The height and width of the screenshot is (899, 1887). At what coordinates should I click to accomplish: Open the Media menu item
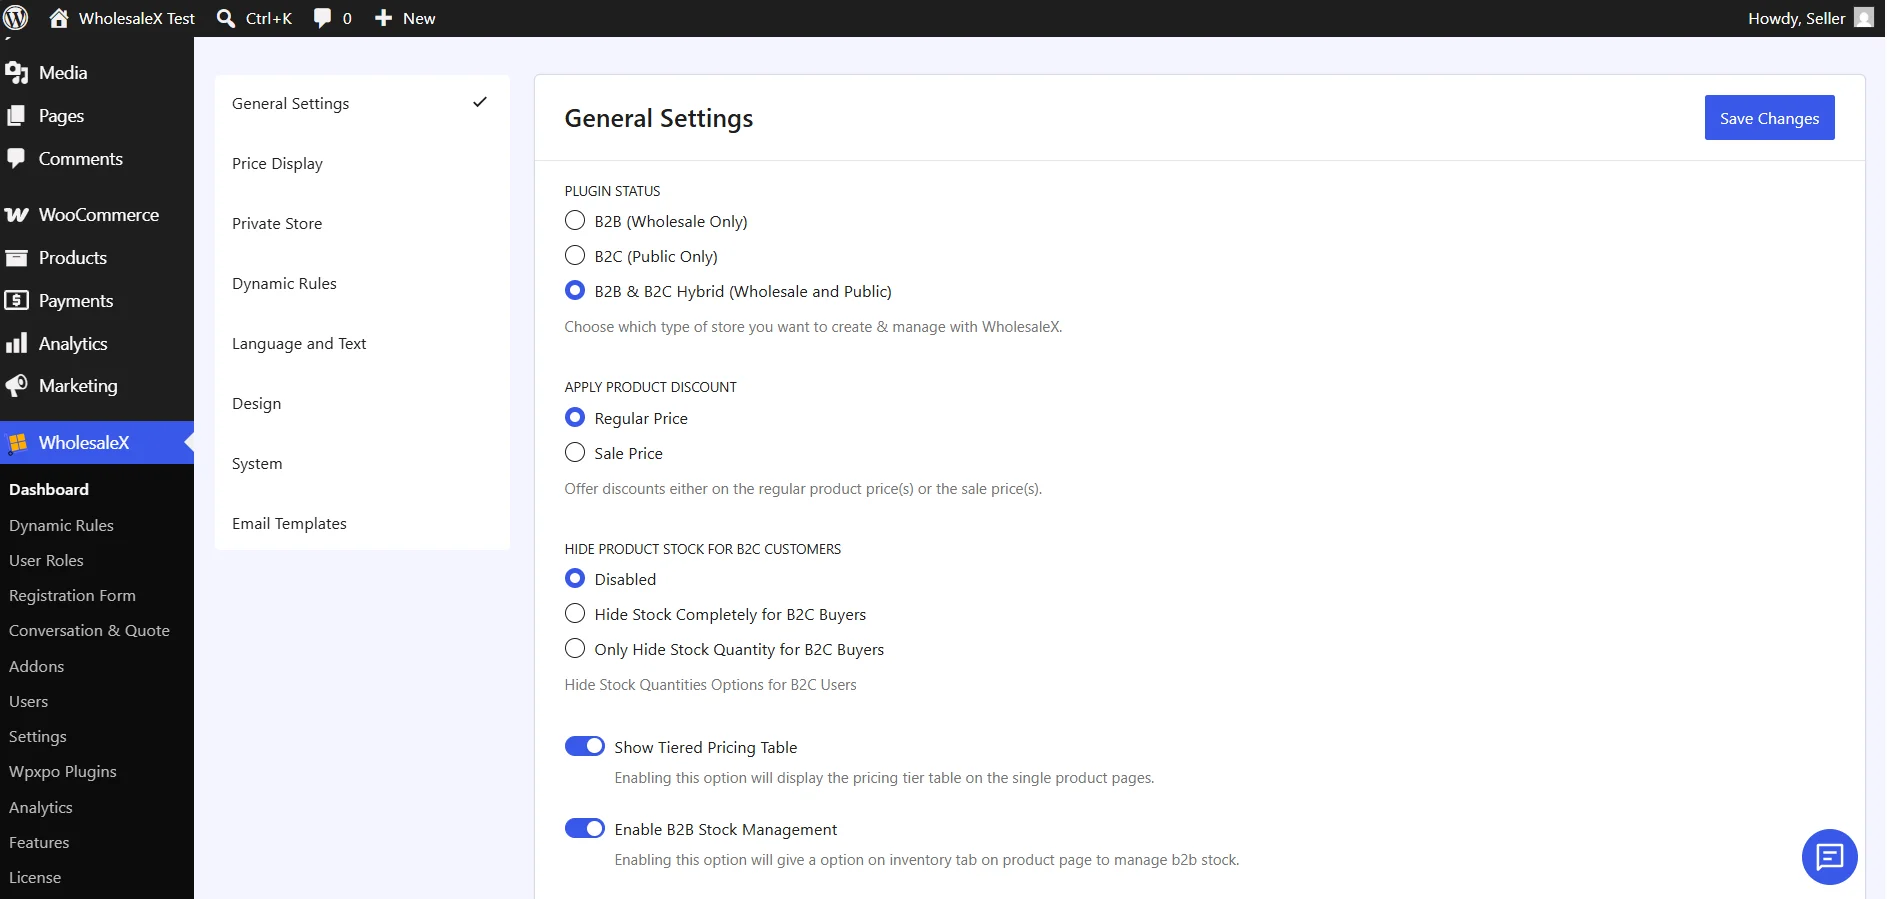click(97, 73)
